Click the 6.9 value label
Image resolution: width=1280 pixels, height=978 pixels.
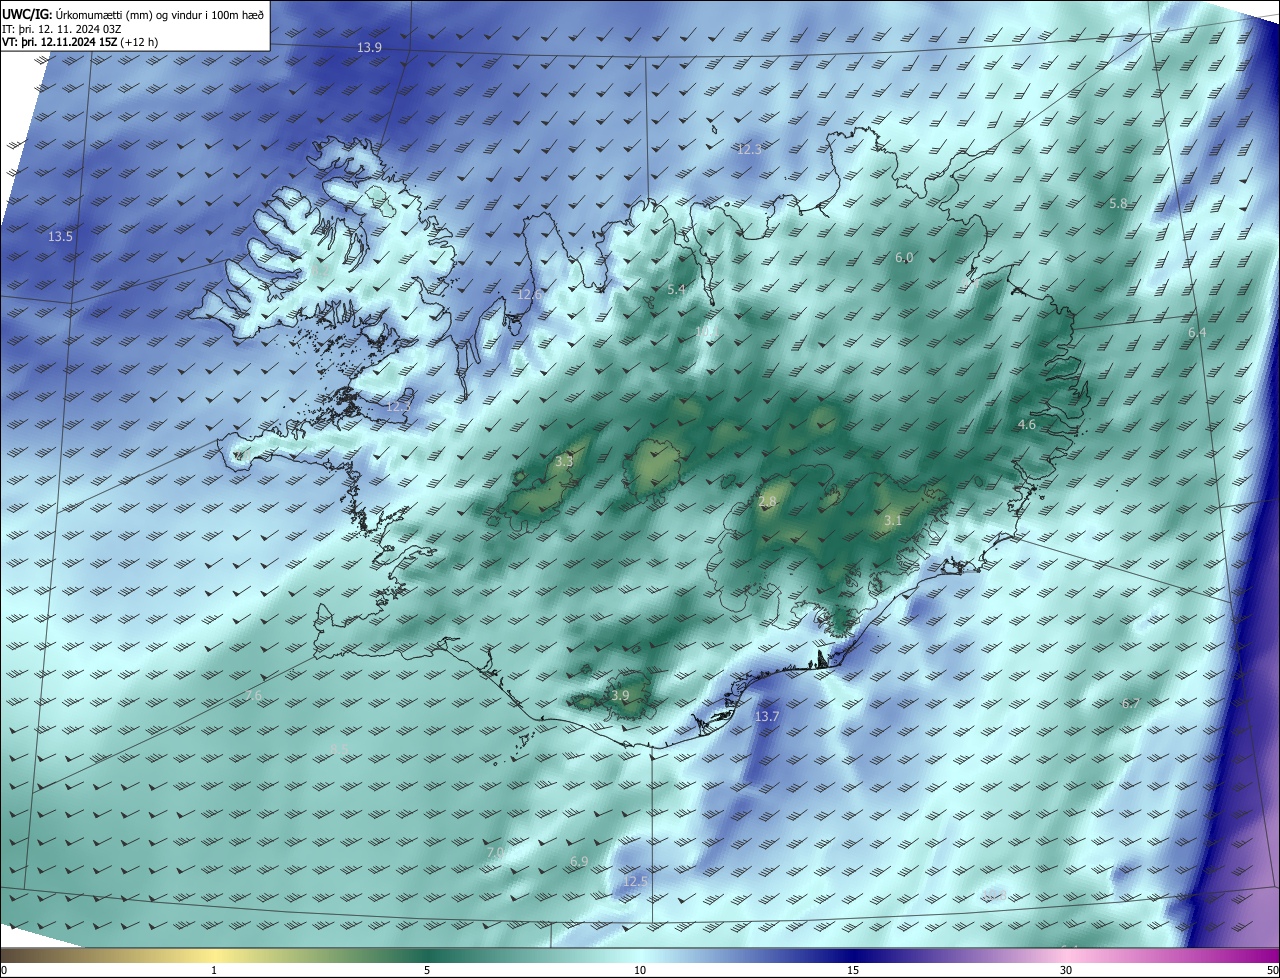pos(579,862)
